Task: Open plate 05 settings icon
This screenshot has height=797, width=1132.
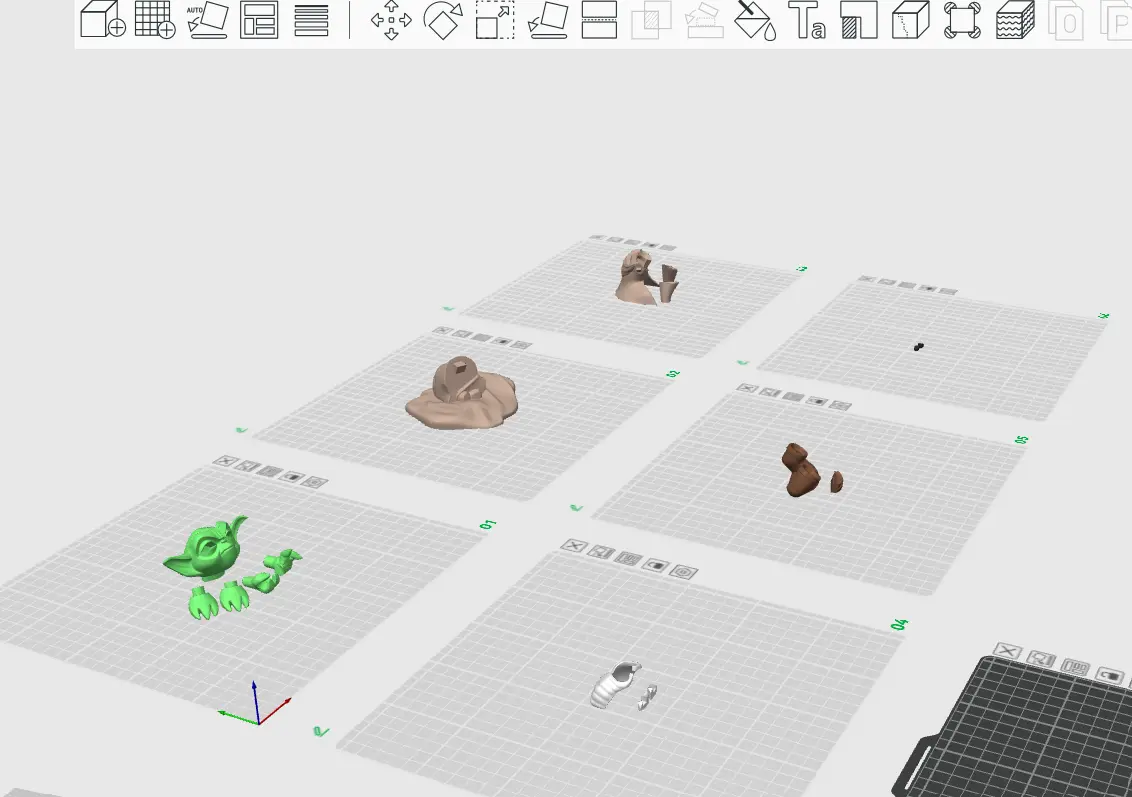Action: tap(840, 406)
